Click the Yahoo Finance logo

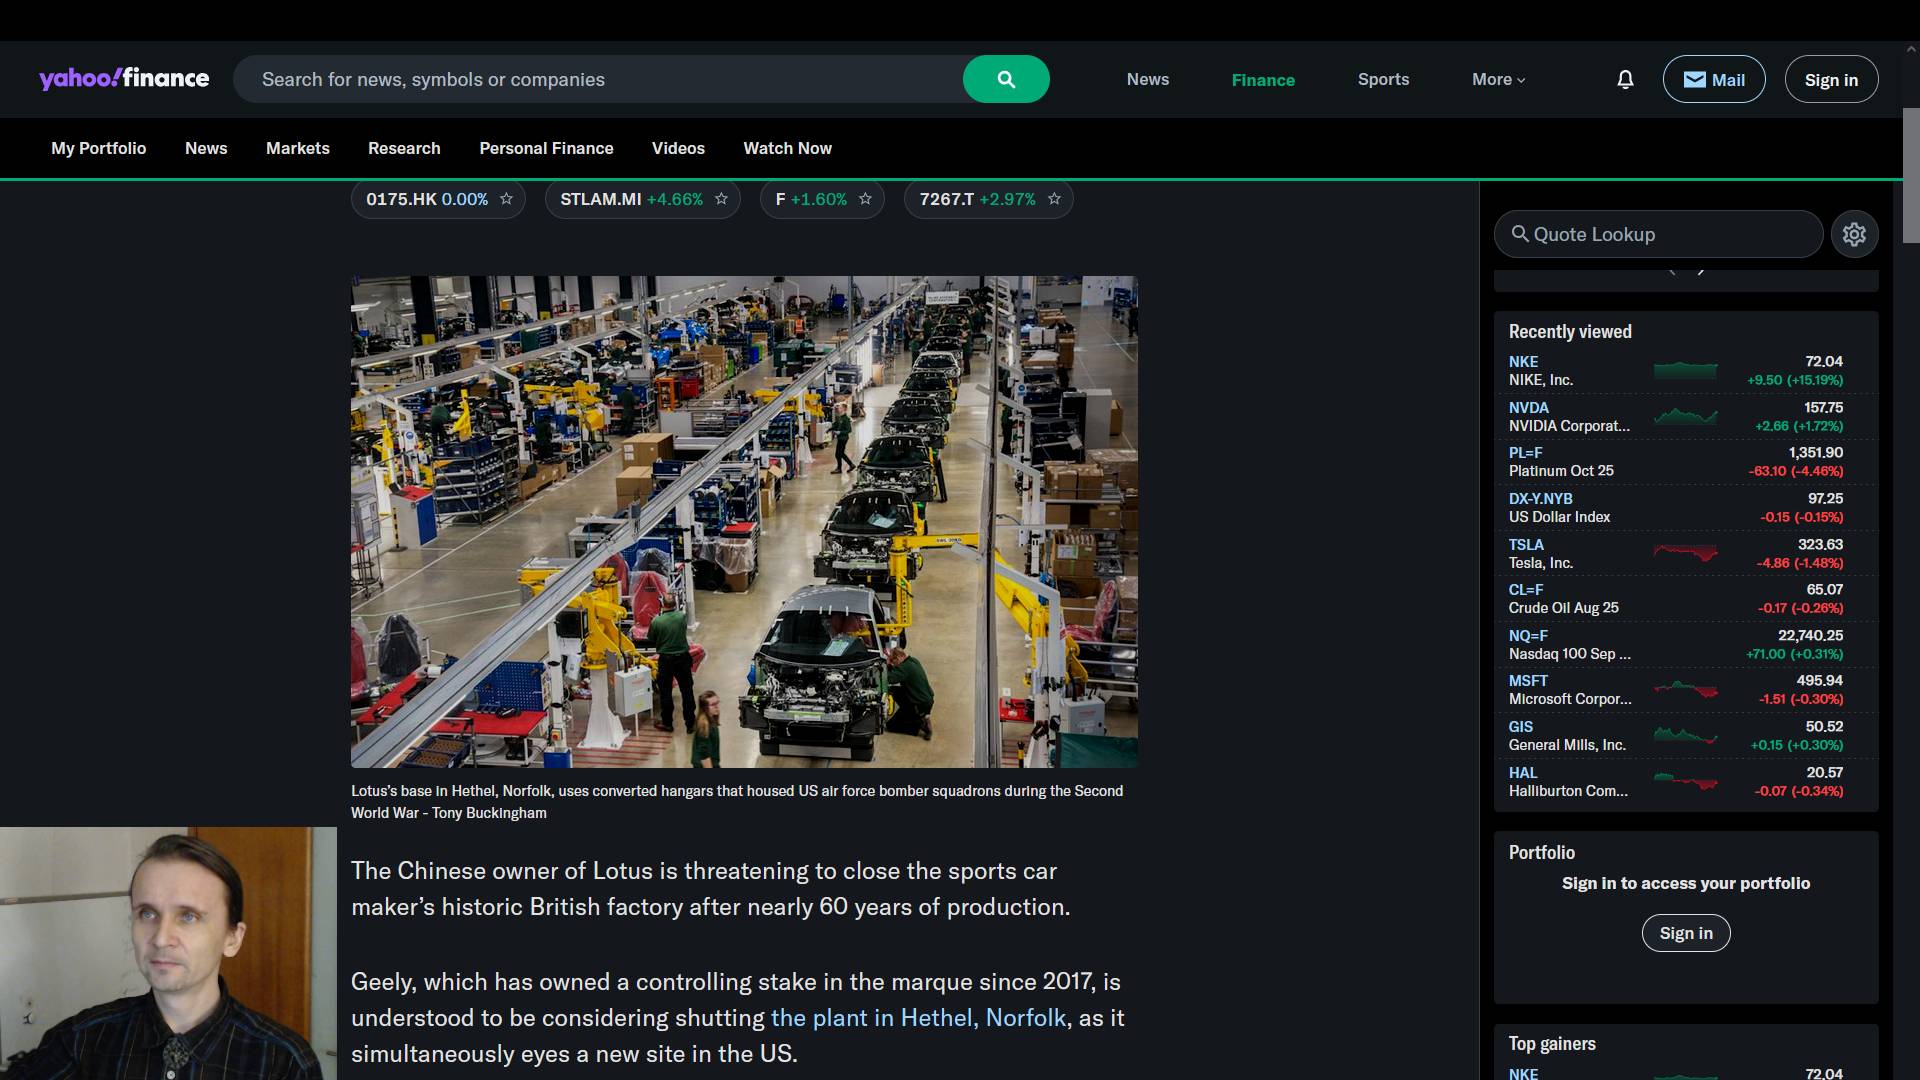pyautogui.click(x=124, y=78)
